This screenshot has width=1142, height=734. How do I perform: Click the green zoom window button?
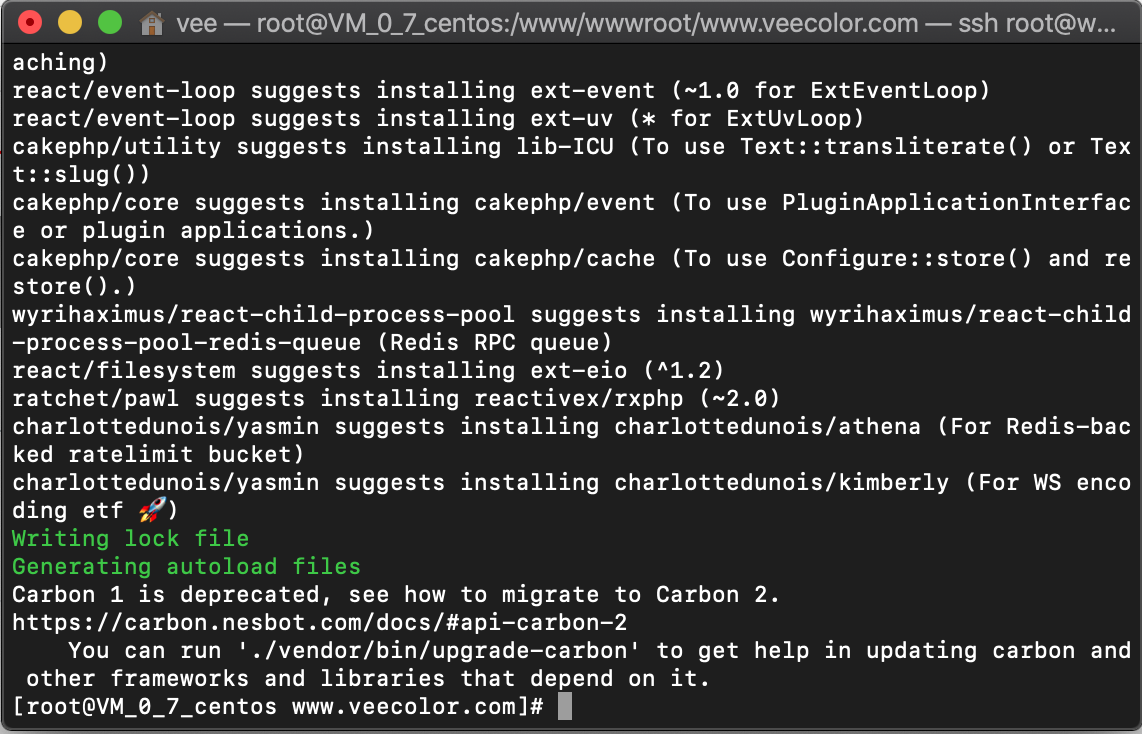pyautogui.click(x=110, y=23)
